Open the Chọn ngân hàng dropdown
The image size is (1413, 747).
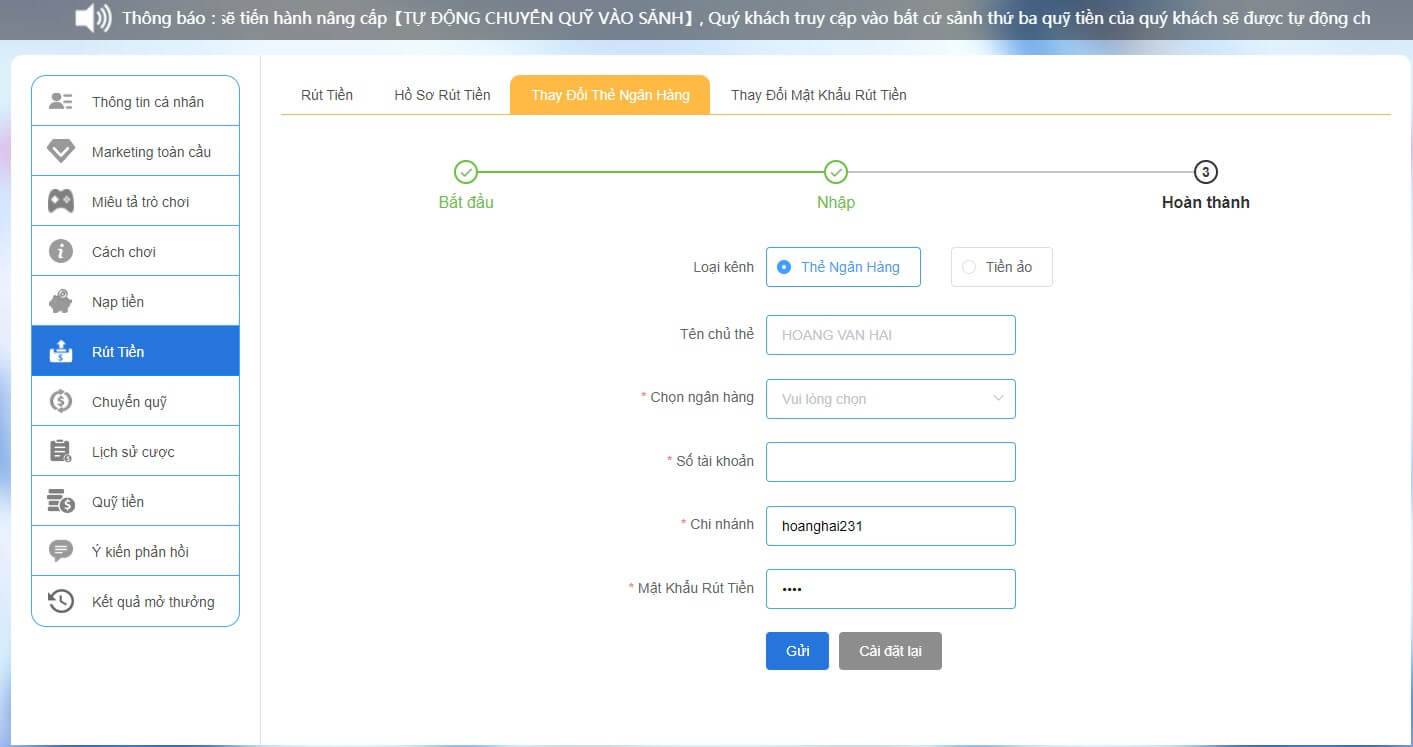coord(890,398)
